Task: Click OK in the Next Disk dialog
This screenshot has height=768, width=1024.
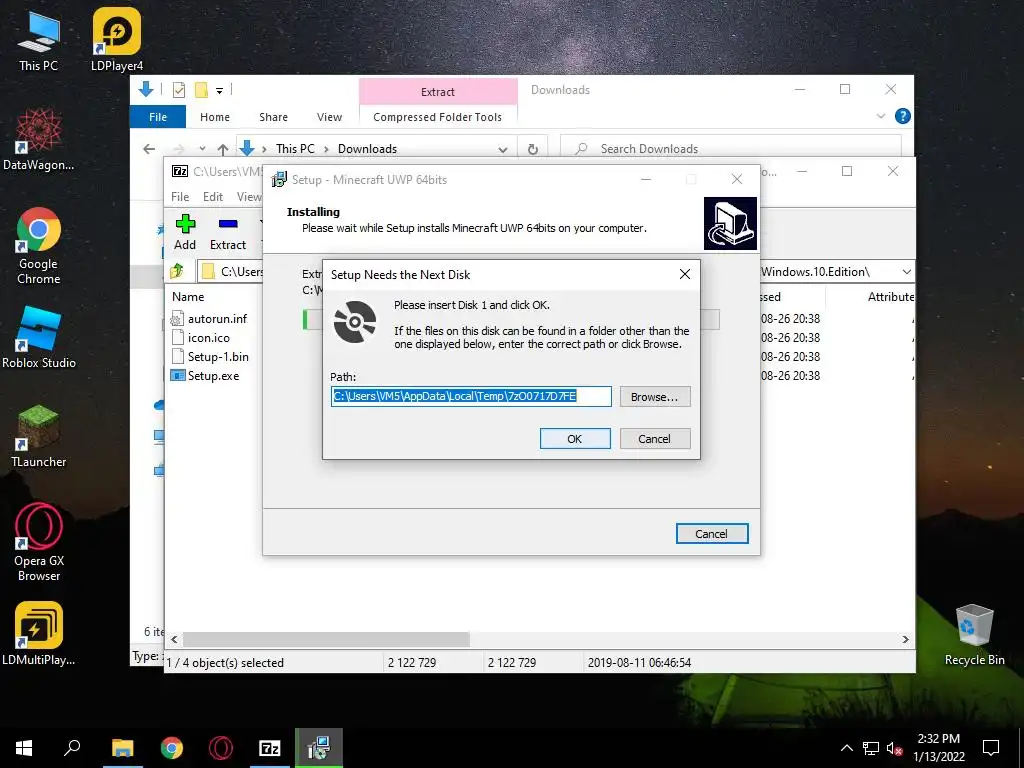Action: tap(575, 439)
